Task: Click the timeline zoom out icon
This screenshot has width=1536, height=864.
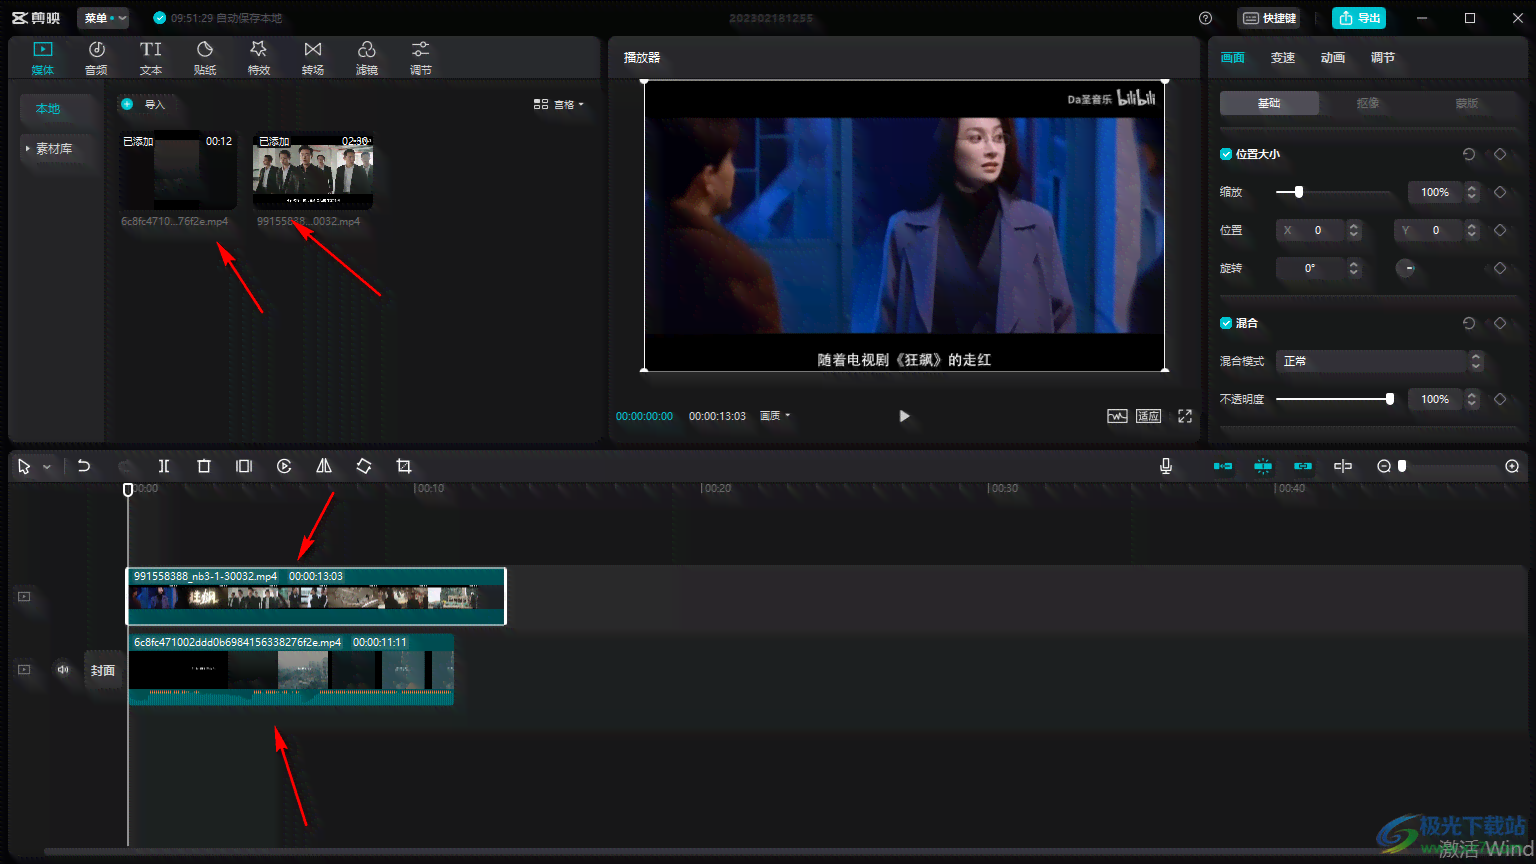Action: [x=1384, y=466]
